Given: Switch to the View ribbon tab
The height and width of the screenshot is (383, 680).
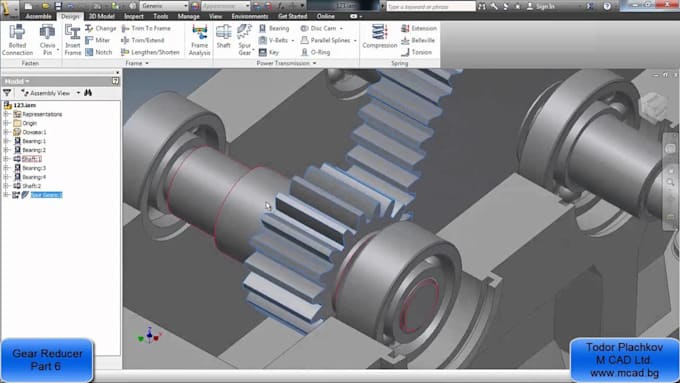Looking at the screenshot, I should coord(216,16).
